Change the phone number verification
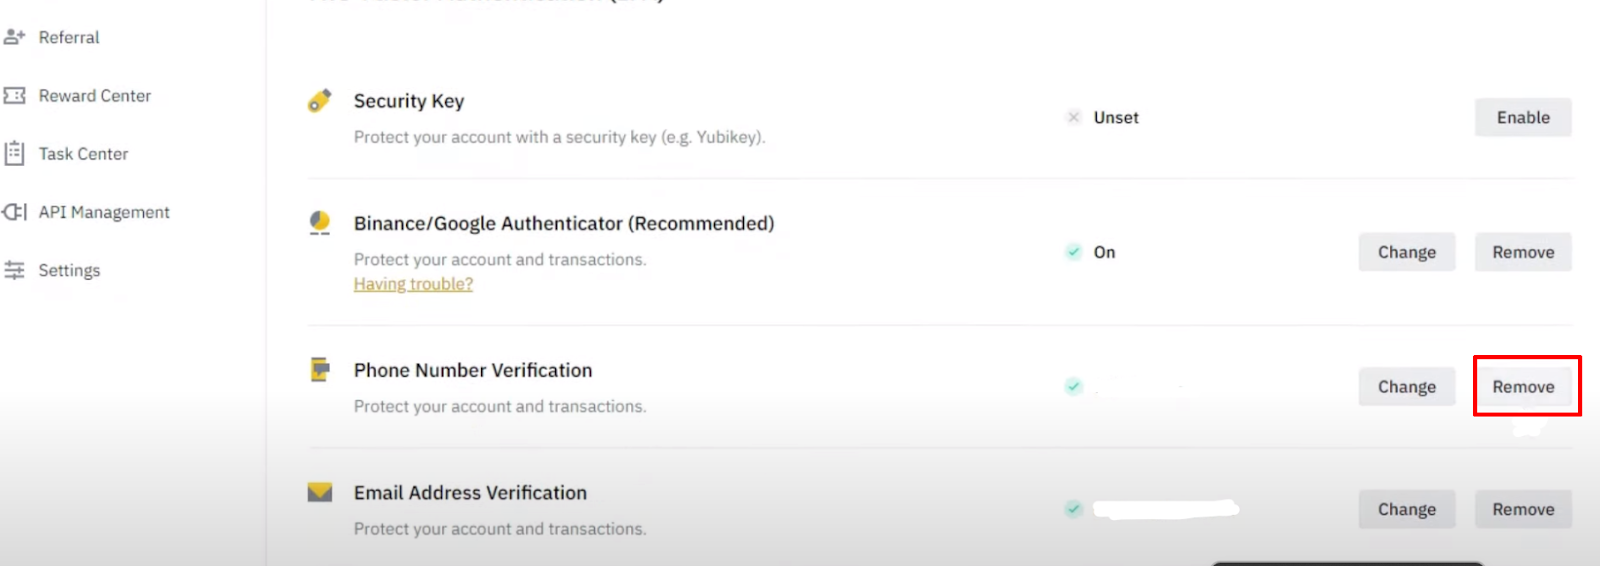This screenshot has height=566, width=1600. (x=1406, y=387)
